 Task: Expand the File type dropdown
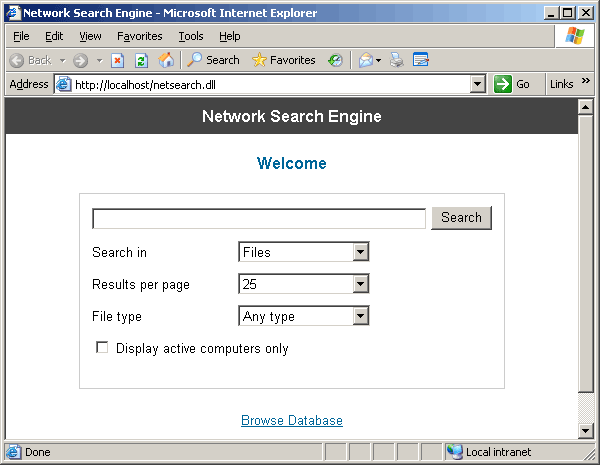(361, 317)
